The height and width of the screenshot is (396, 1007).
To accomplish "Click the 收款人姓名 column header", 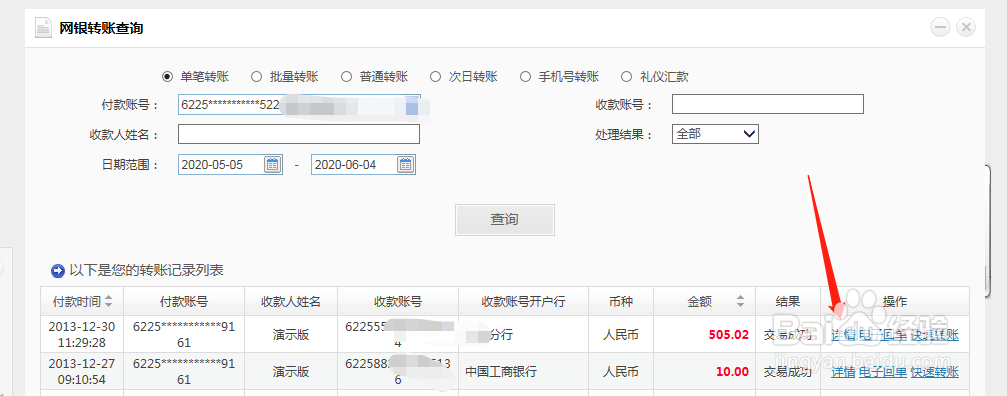I will tap(291, 302).
